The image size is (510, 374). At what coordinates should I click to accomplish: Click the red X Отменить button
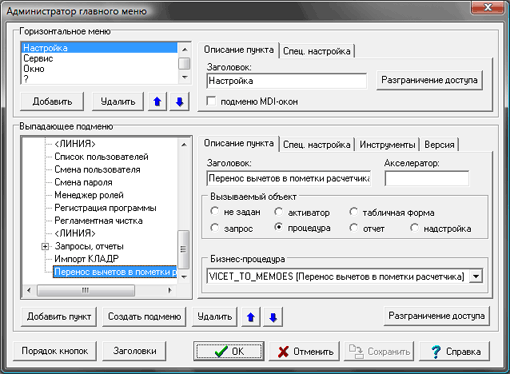coord(304,351)
